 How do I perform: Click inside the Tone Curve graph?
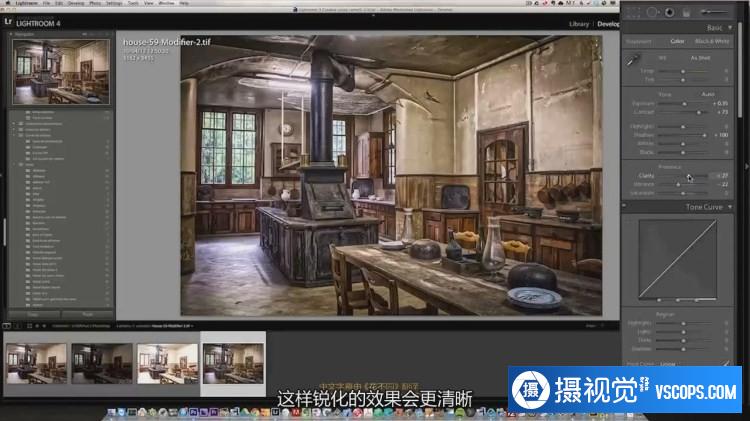[x=677, y=259]
